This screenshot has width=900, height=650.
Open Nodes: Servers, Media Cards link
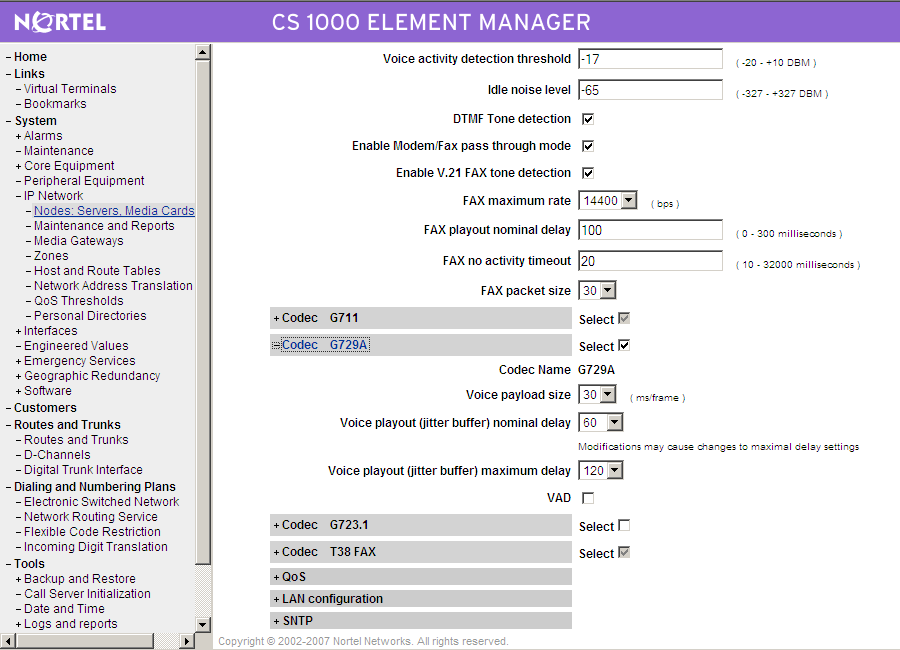click(114, 211)
